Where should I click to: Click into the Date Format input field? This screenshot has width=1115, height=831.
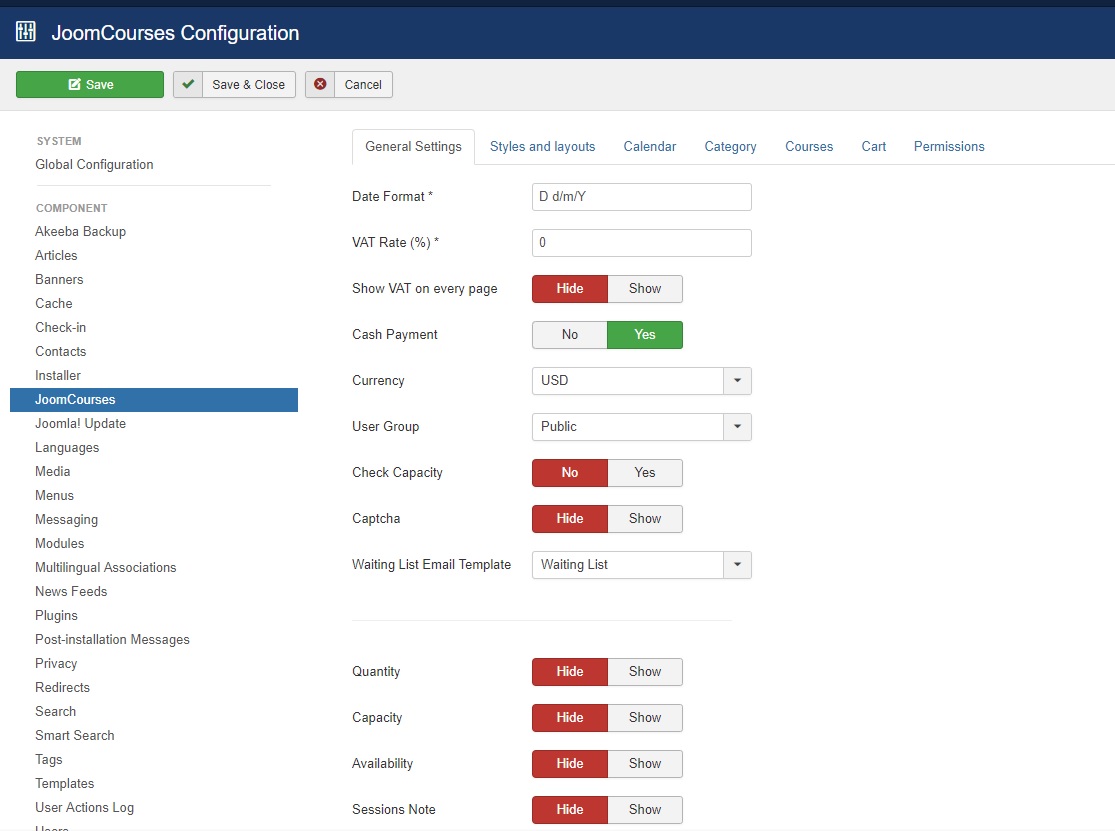point(641,196)
